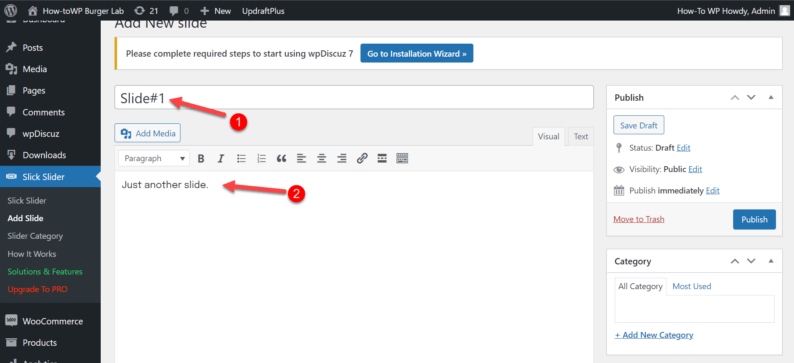The height and width of the screenshot is (363, 794).
Task: Toggle Italic formatting
Action: (x=221, y=158)
